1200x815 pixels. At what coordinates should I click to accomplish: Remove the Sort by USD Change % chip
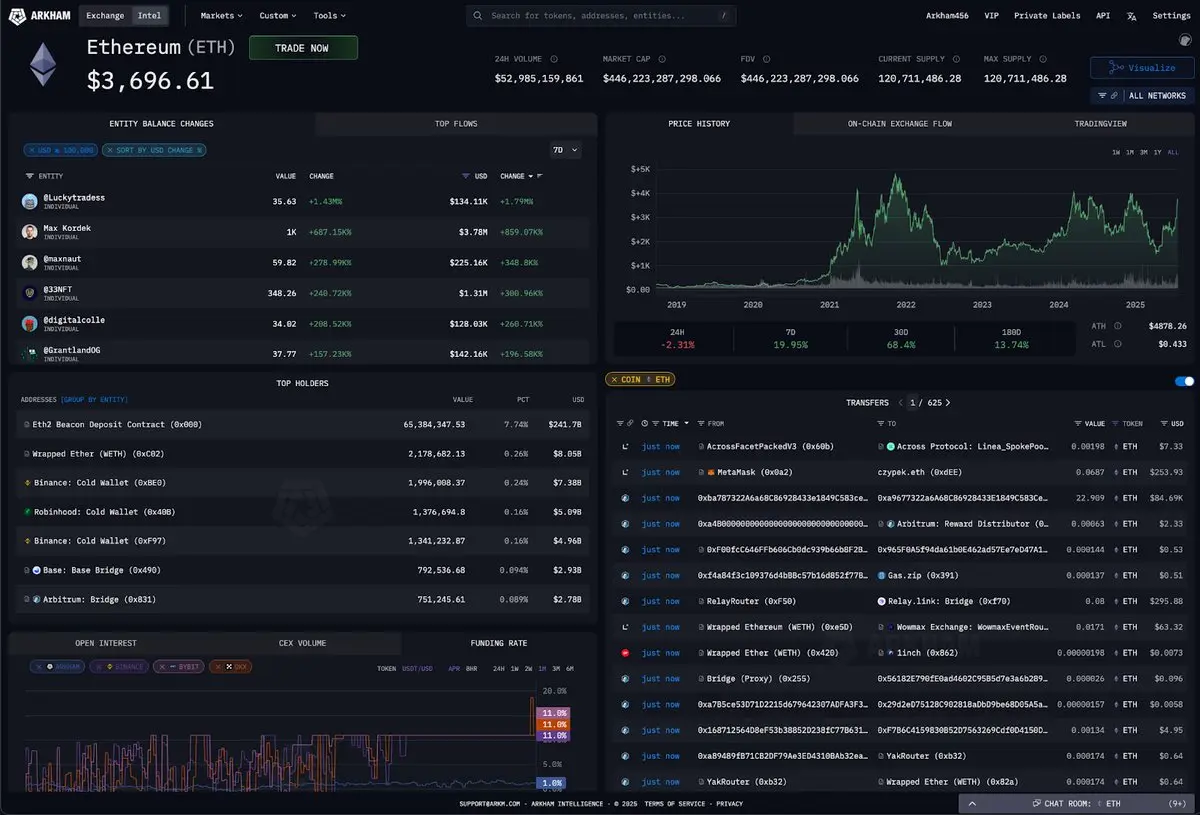coord(110,150)
